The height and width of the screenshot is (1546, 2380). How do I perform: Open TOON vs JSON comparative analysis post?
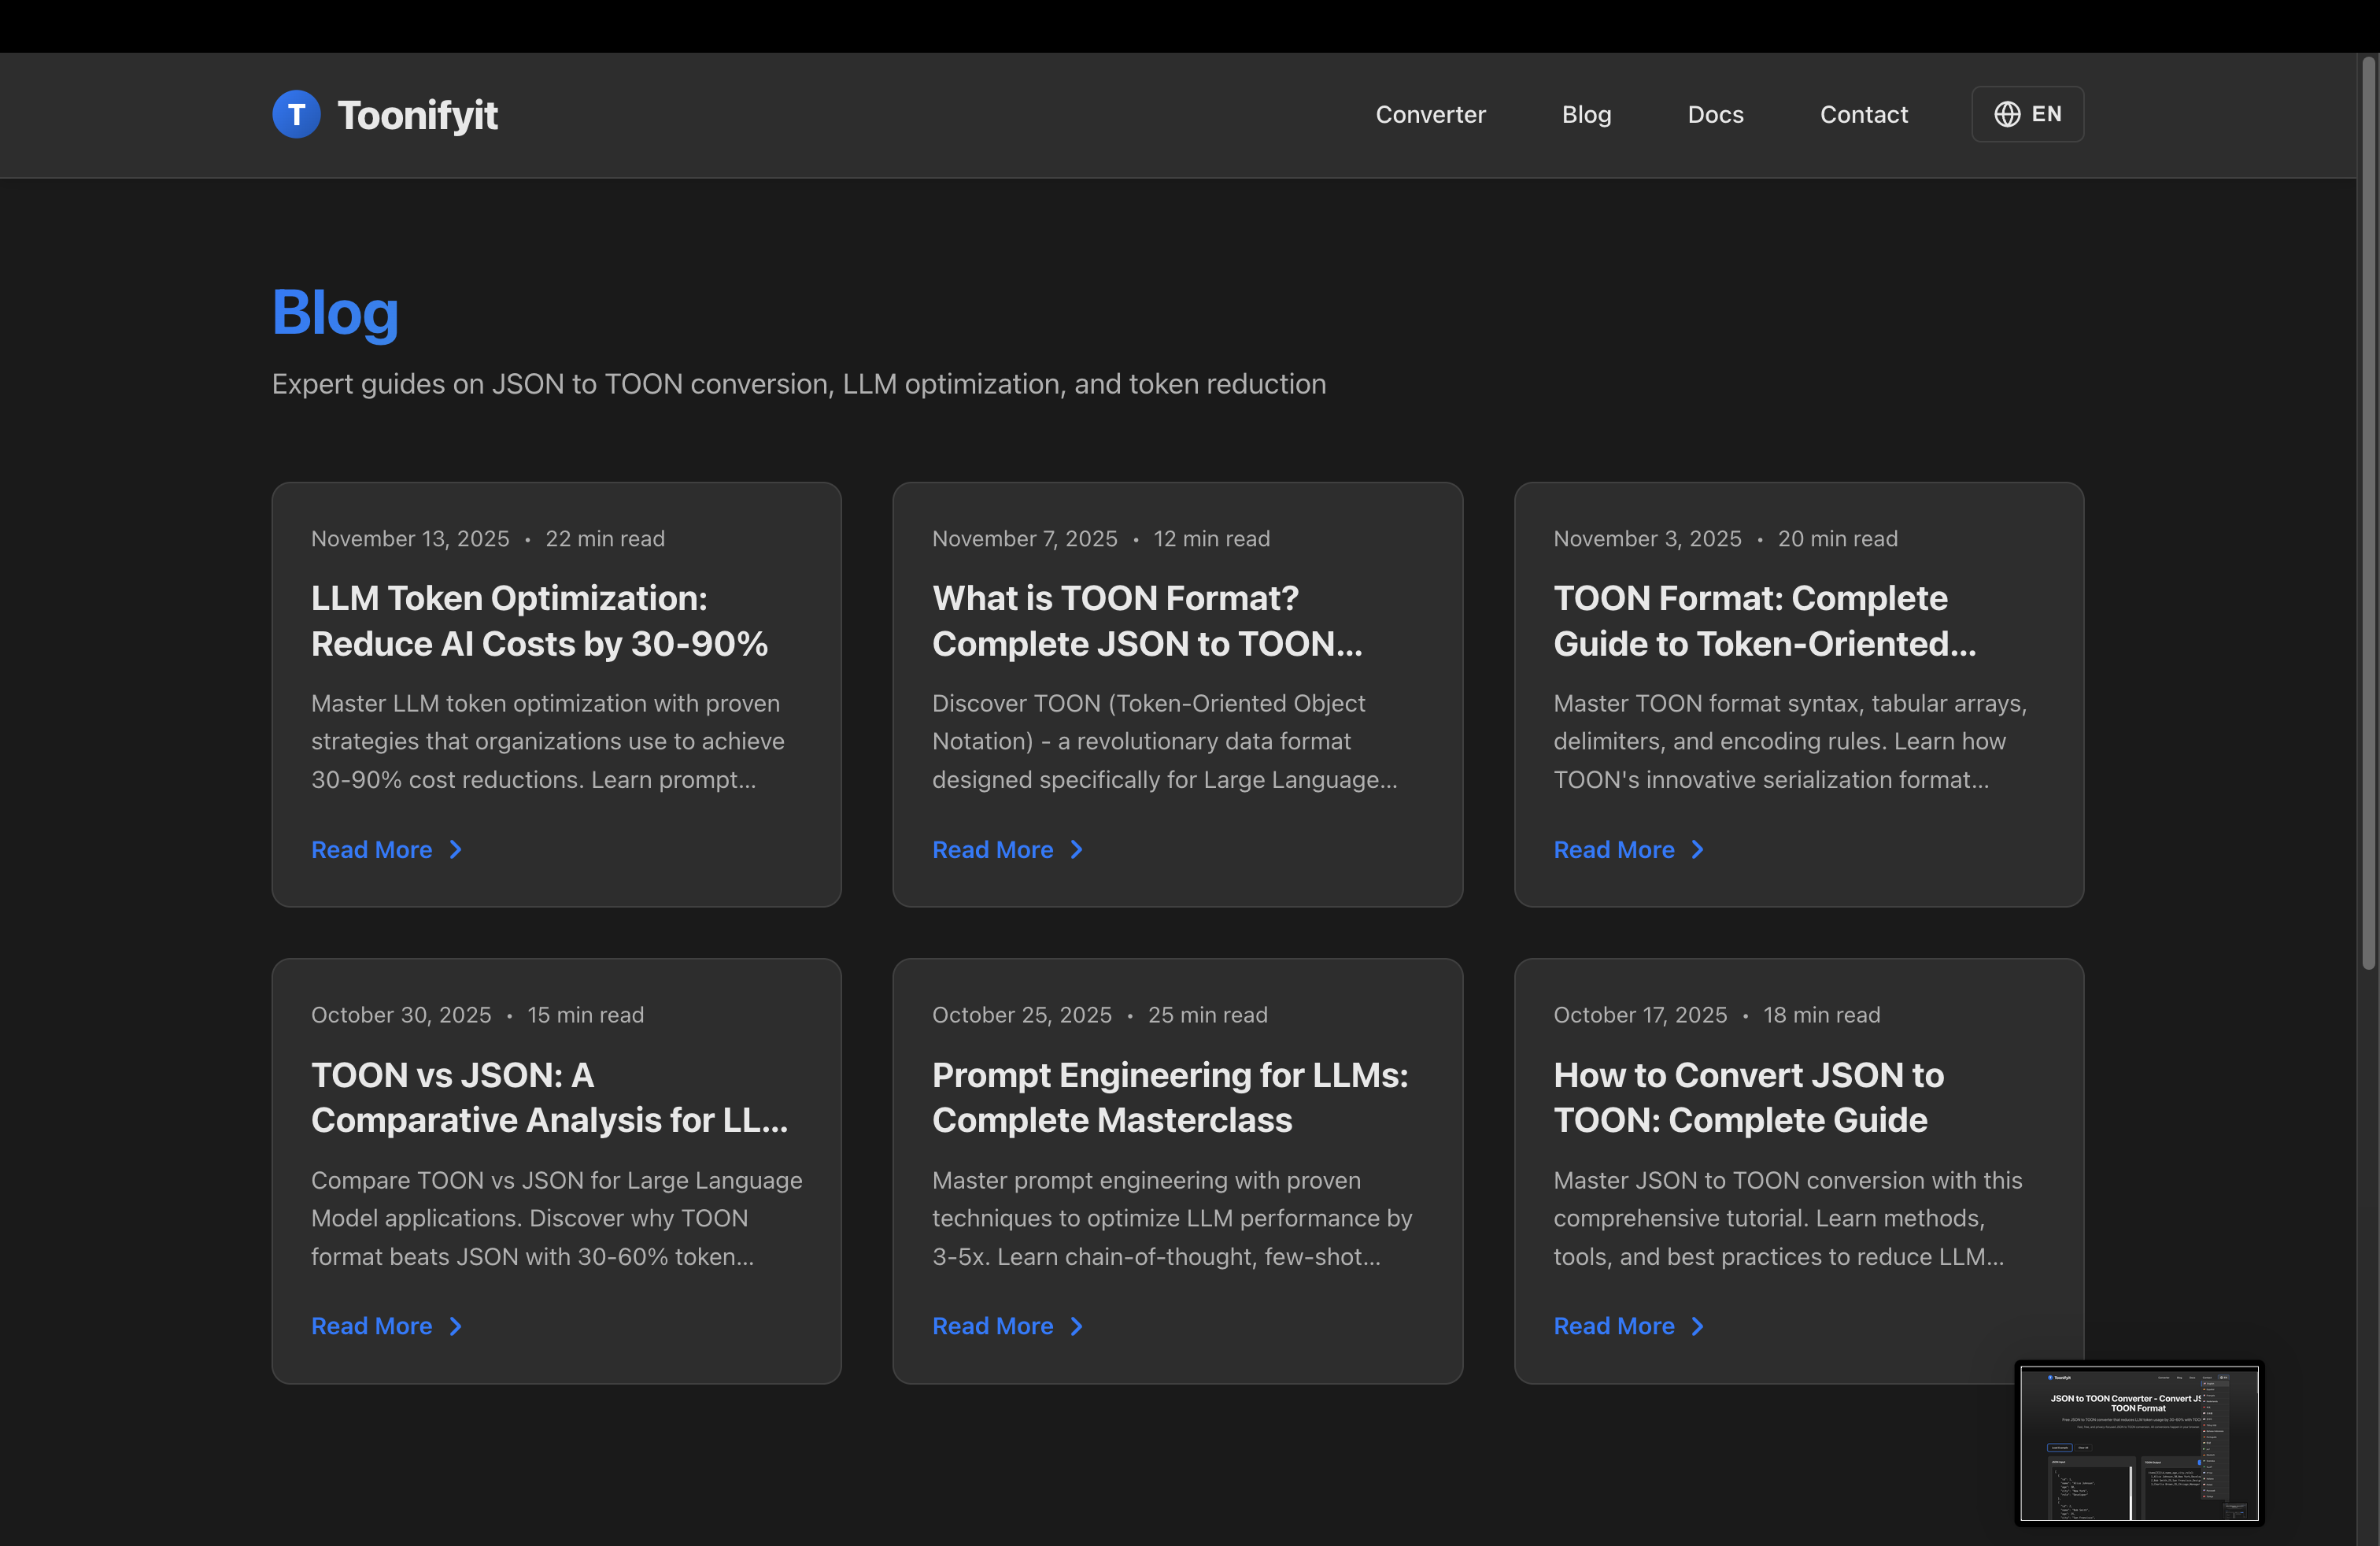[x=550, y=1097]
